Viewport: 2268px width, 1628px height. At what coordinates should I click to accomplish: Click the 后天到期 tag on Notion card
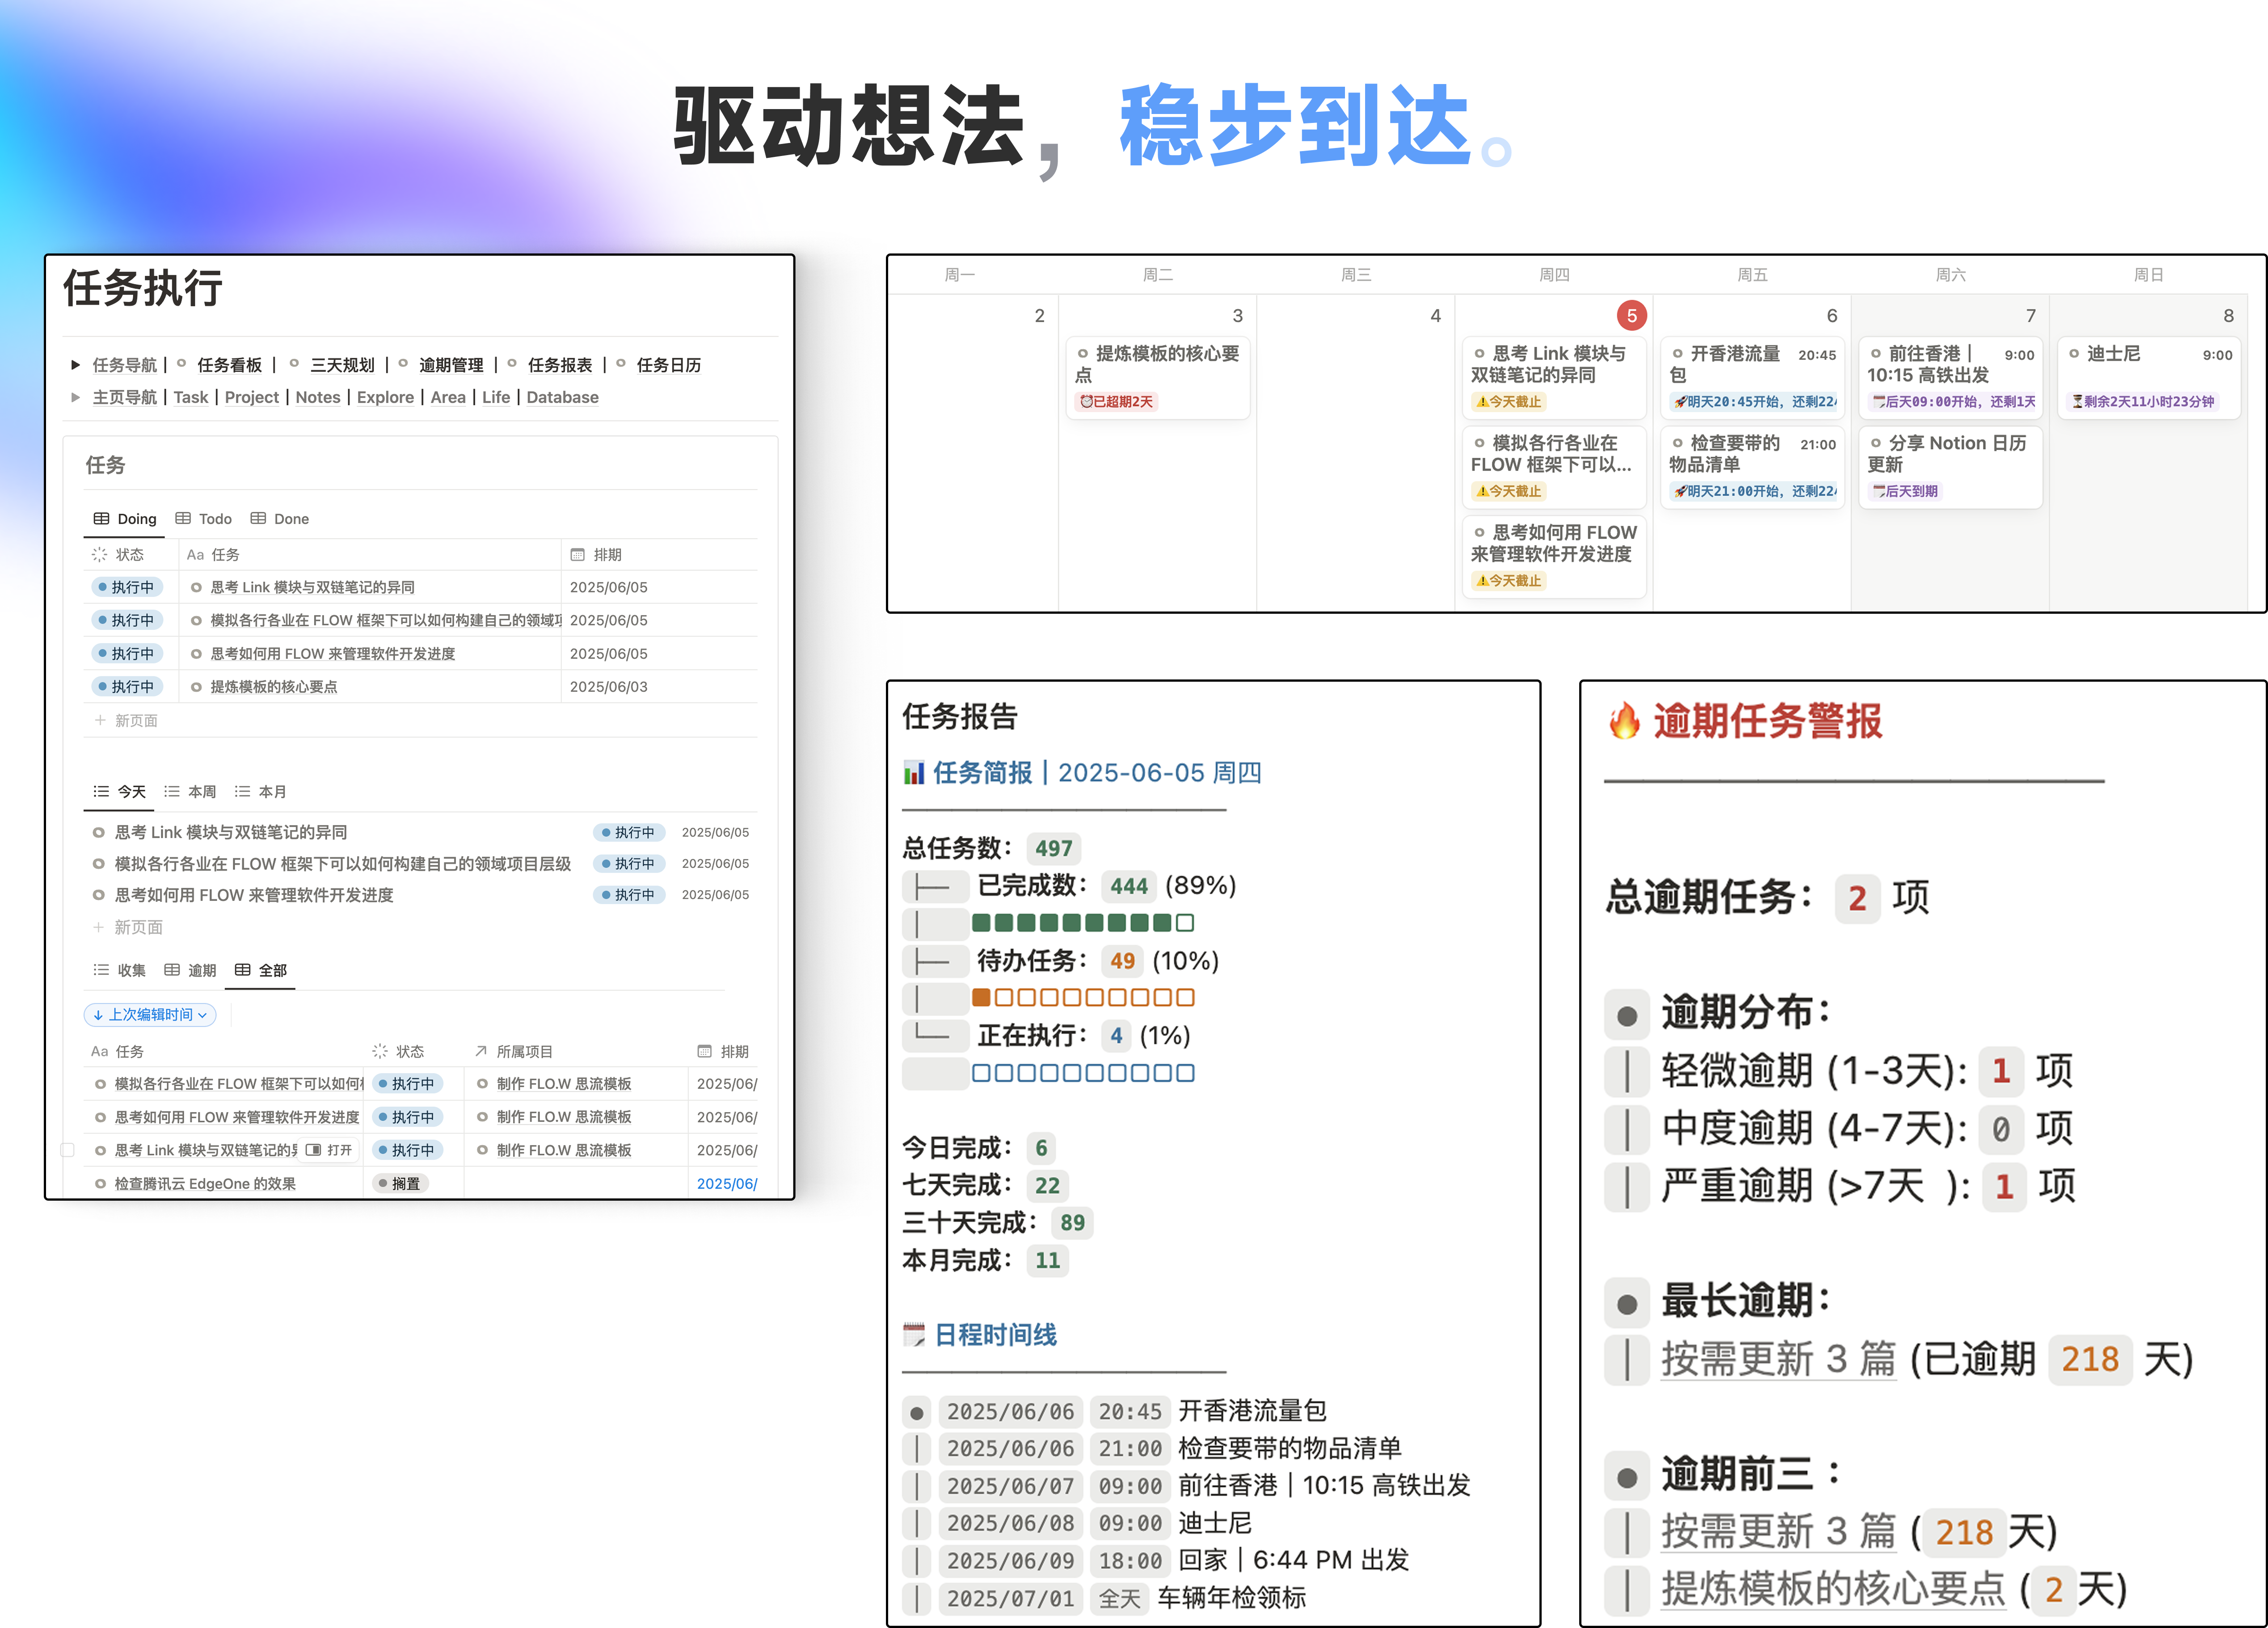(x=1906, y=492)
